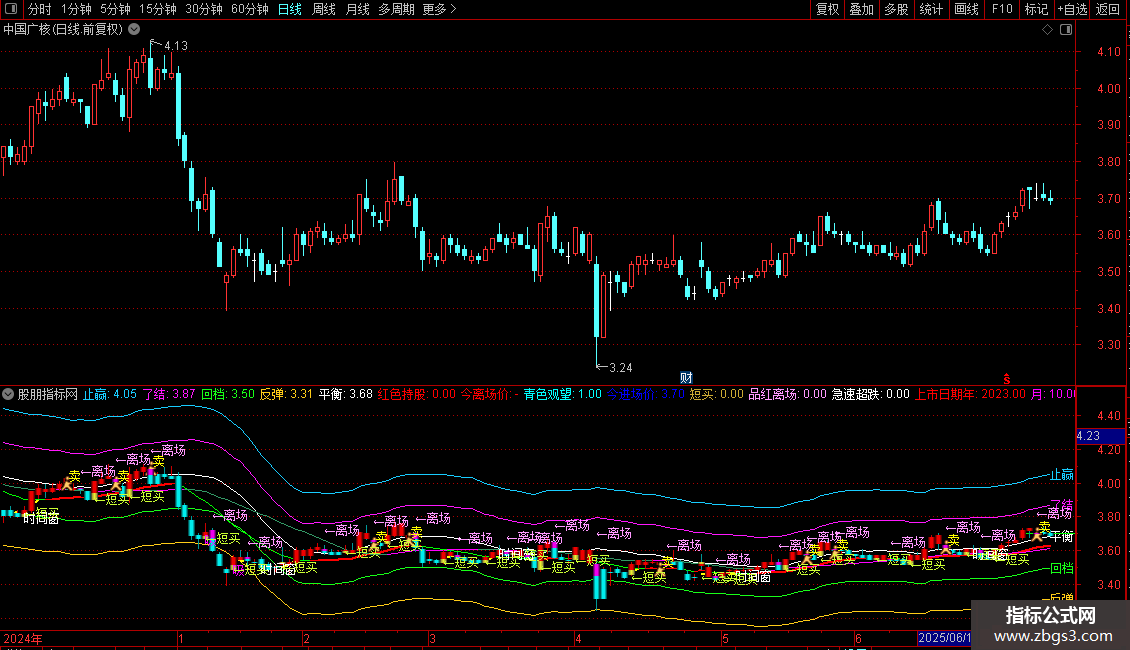Image resolution: width=1130 pixels, height=650 pixels.
Task: Click the highlighted 4.23 price axis tag
Action: point(1100,436)
